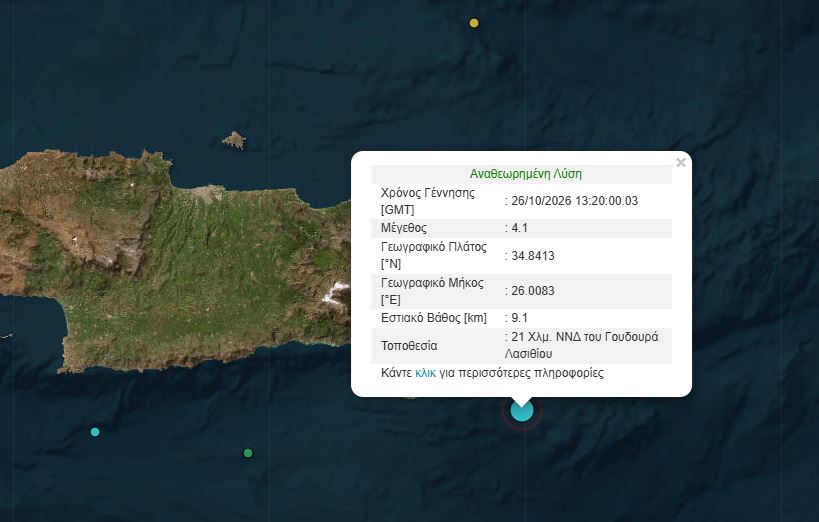This screenshot has width=819, height=522.
Task: Click the magnitude value 4.1
Action: [519, 228]
